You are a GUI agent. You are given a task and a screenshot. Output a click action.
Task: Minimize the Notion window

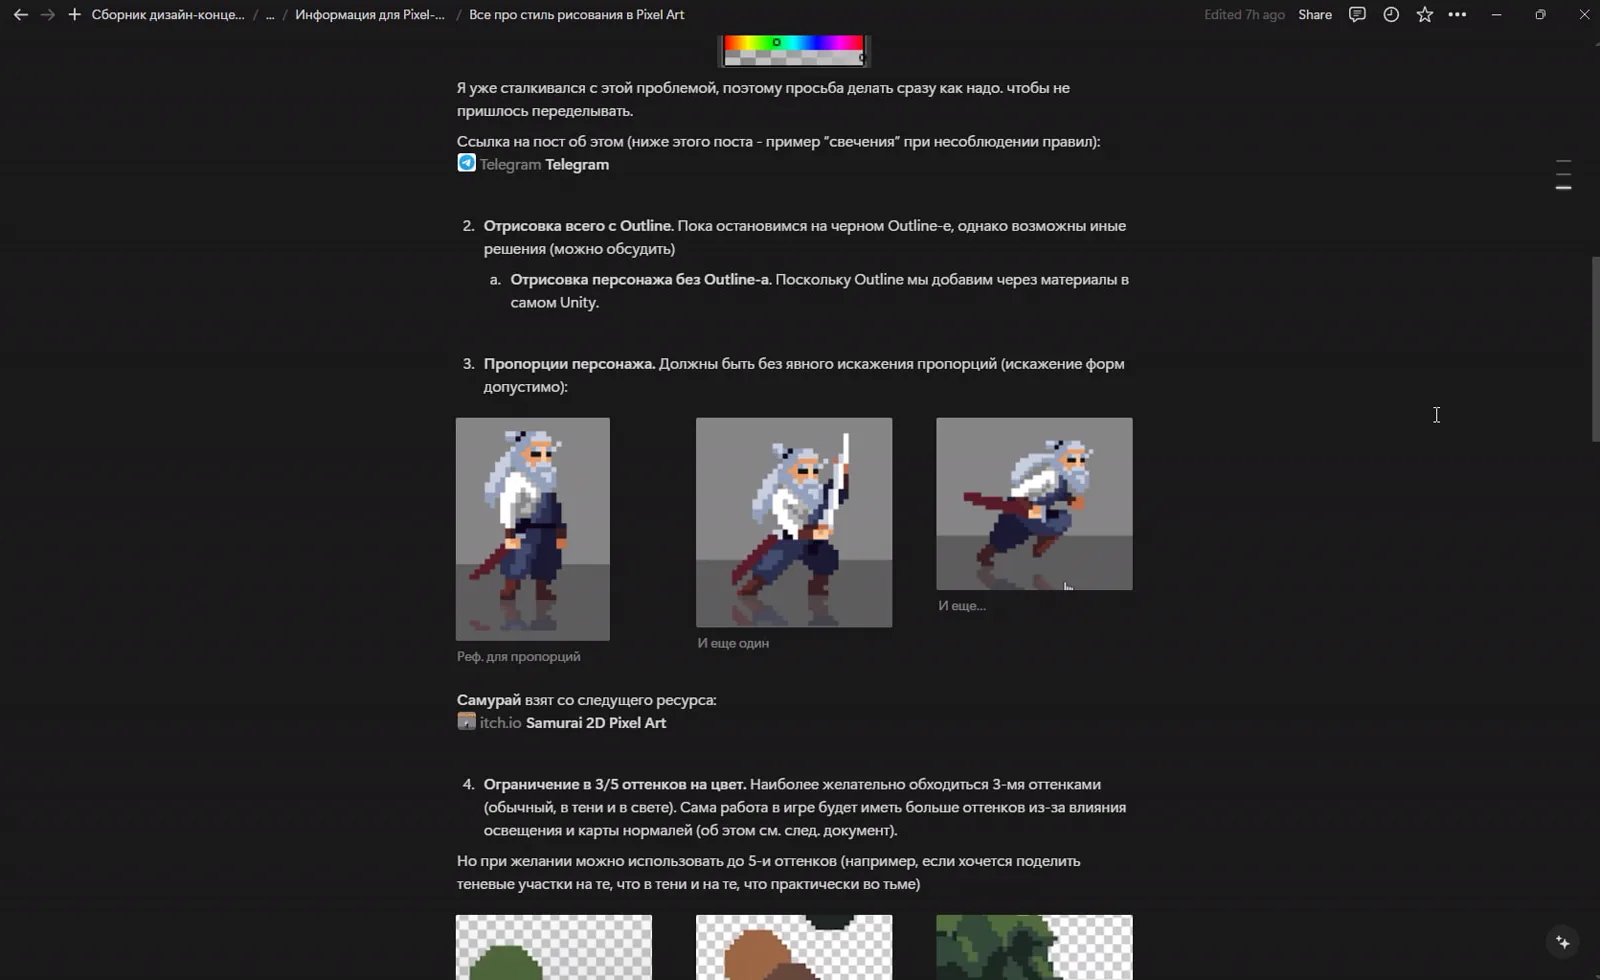point(1496,15)
